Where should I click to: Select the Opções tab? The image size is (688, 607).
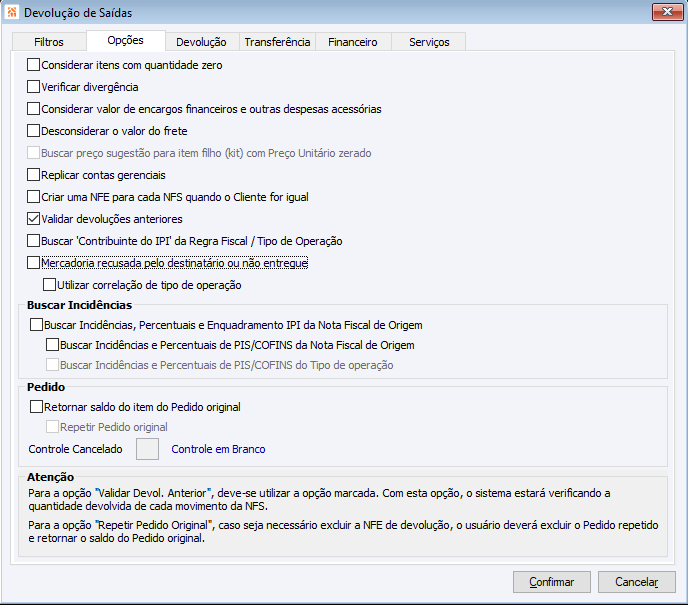tap(125, 40)
